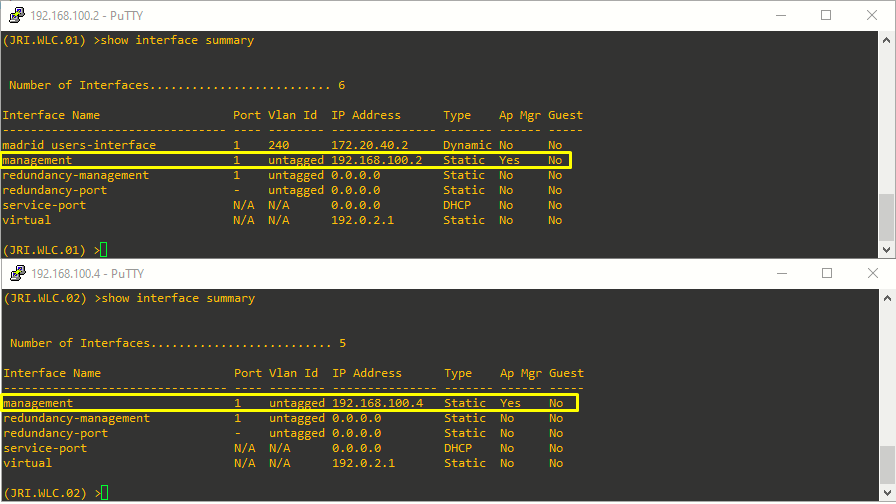The width and height of the screenshot is (896, 504).
Task: Click 'Yes' Ap Mgr value in the WLC.01 window
Action: pos(509,160)
